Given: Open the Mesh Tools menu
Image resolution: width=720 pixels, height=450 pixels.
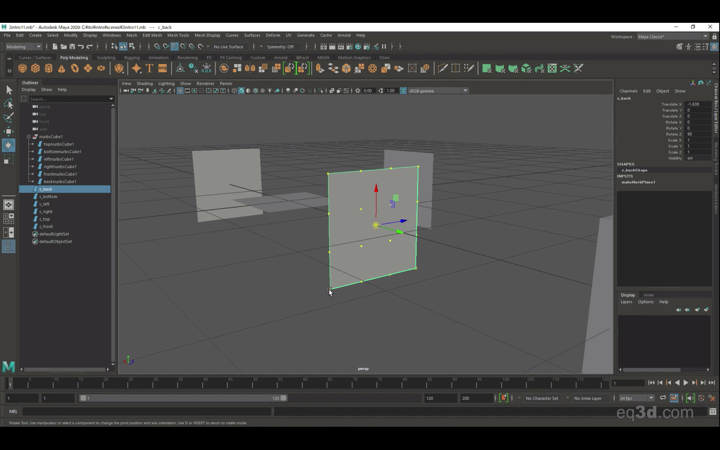Looking at the screenshot, I should 178,35.
